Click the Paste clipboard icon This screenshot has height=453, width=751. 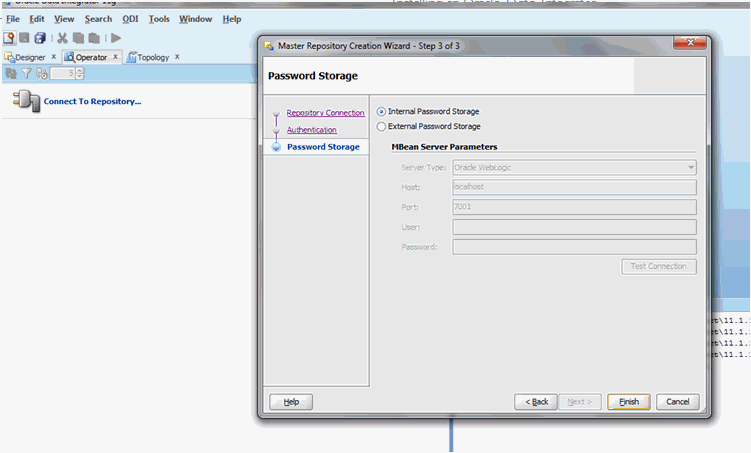(x=94, y=38)
